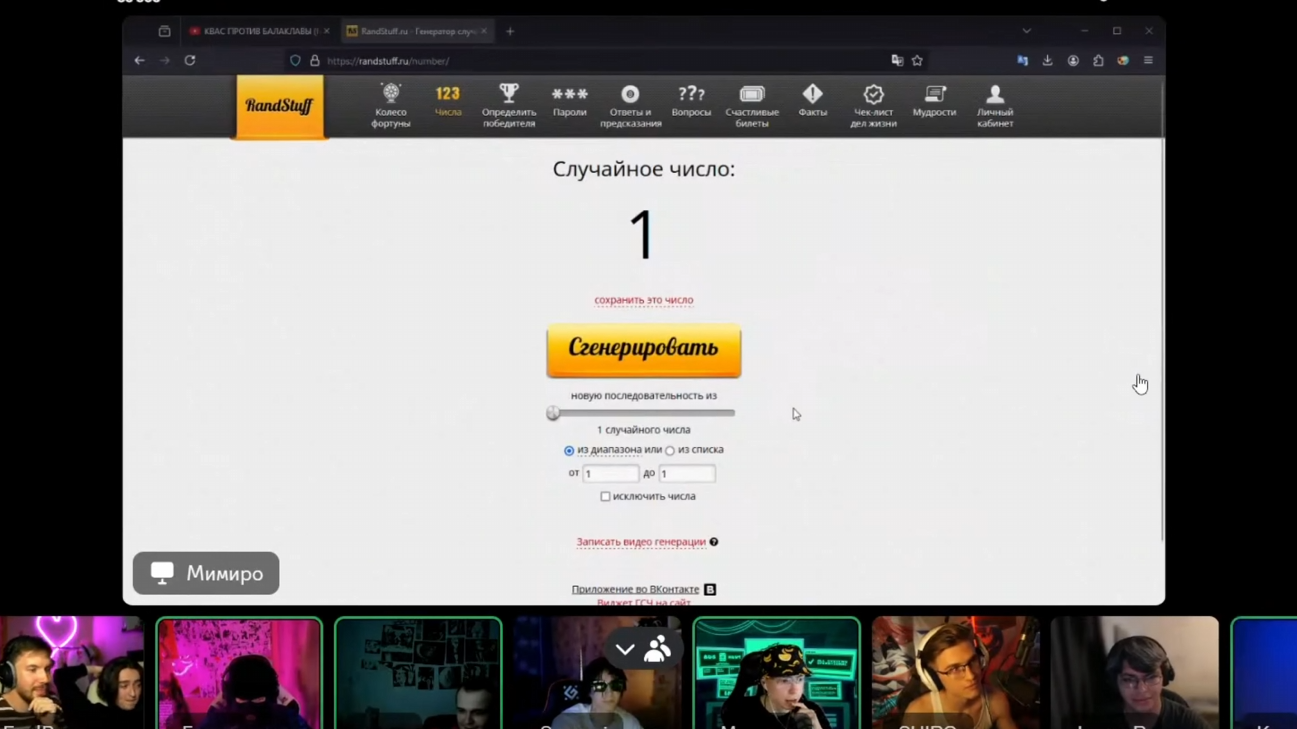Viewport: 1297px width, 729px height.
Task: Open Счастливые билеты section
Action: (x=752, y=106)
